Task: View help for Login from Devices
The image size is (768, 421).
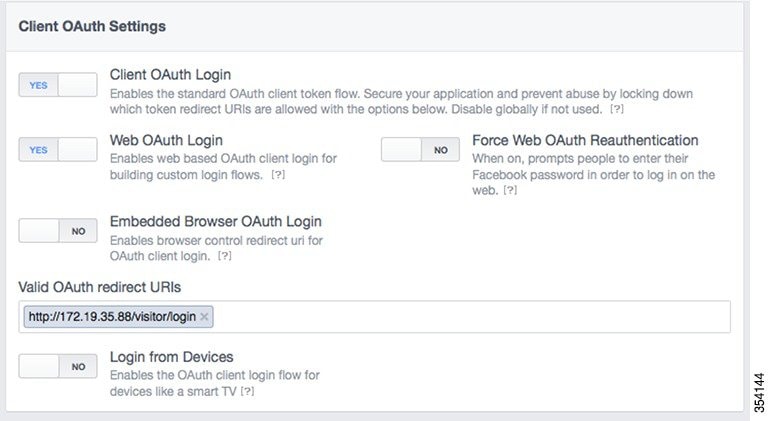Action: [x=246, y=391]
